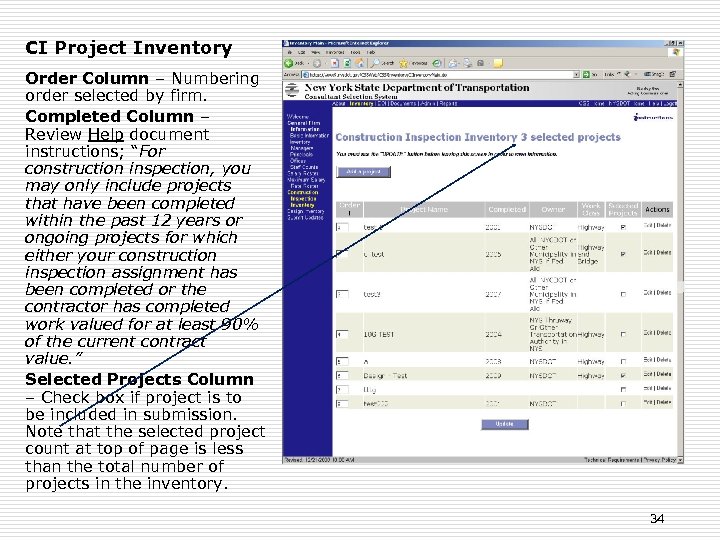Click the green Go arrow icon
The height and width of the screenshot is (540, 720).
(586, 74)
